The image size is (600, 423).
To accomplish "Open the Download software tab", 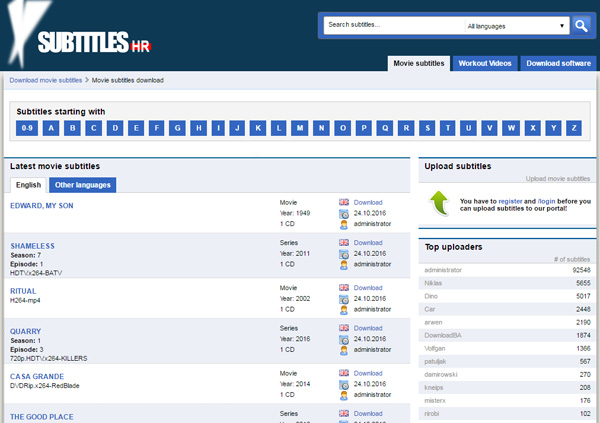I will [x=558, y=63].
